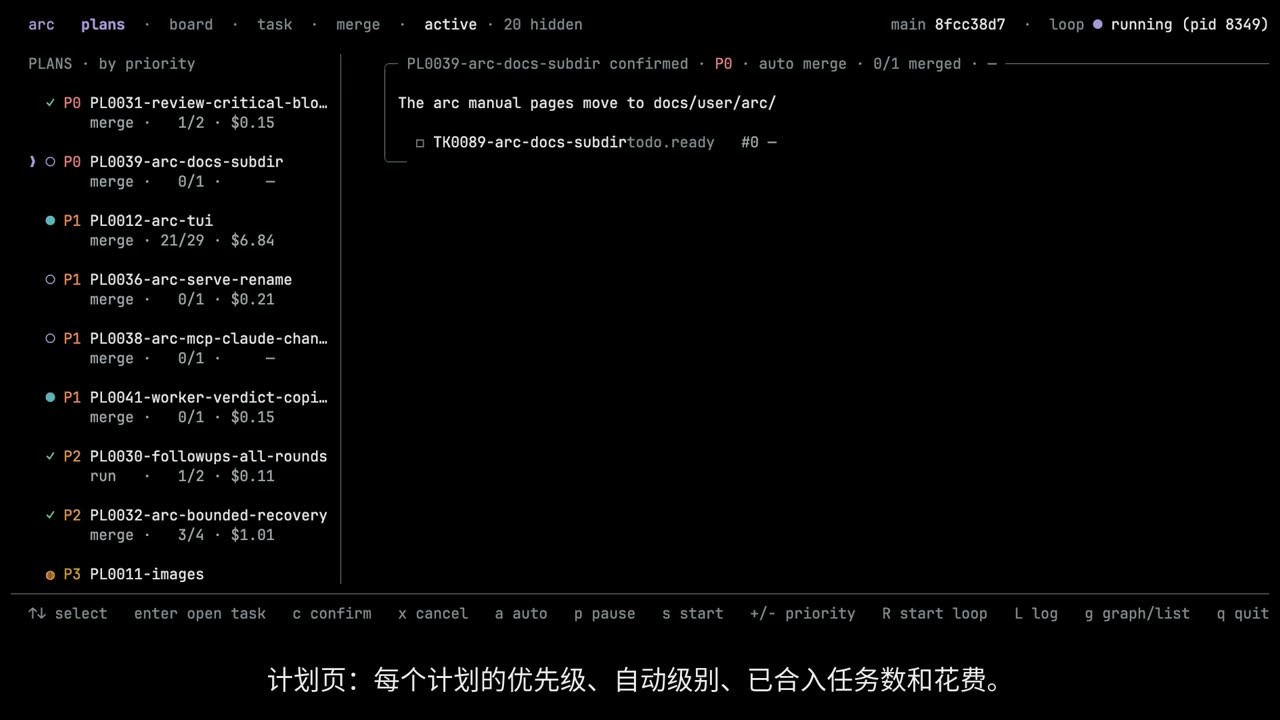Click the a auto shortcut
The width and height of the screenshot is (1280, 720).
point(521,614)
